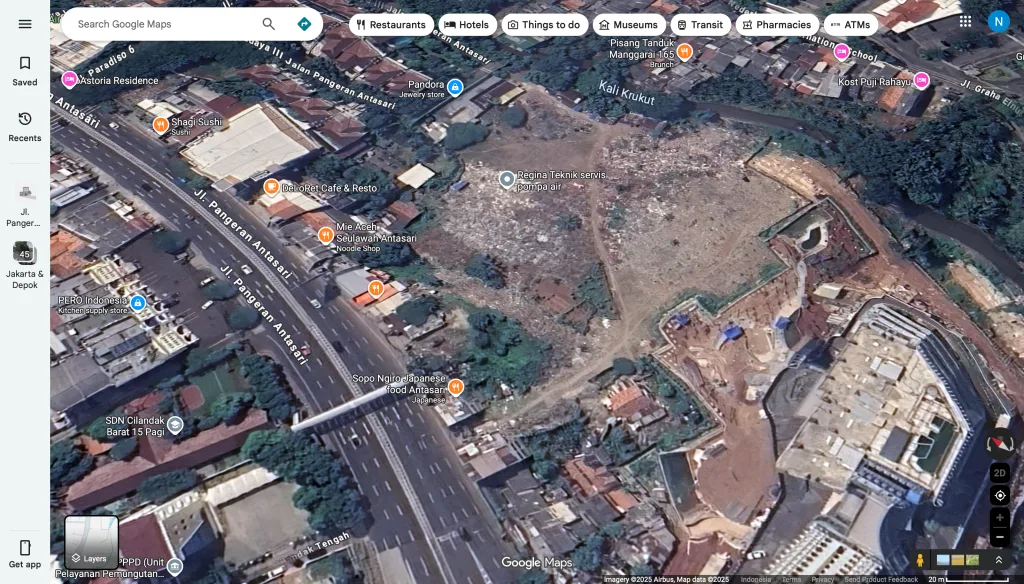Screen dimensions: 1024x584
Task: Click the search magnifier icon
Action: click(x=267, y=23)
